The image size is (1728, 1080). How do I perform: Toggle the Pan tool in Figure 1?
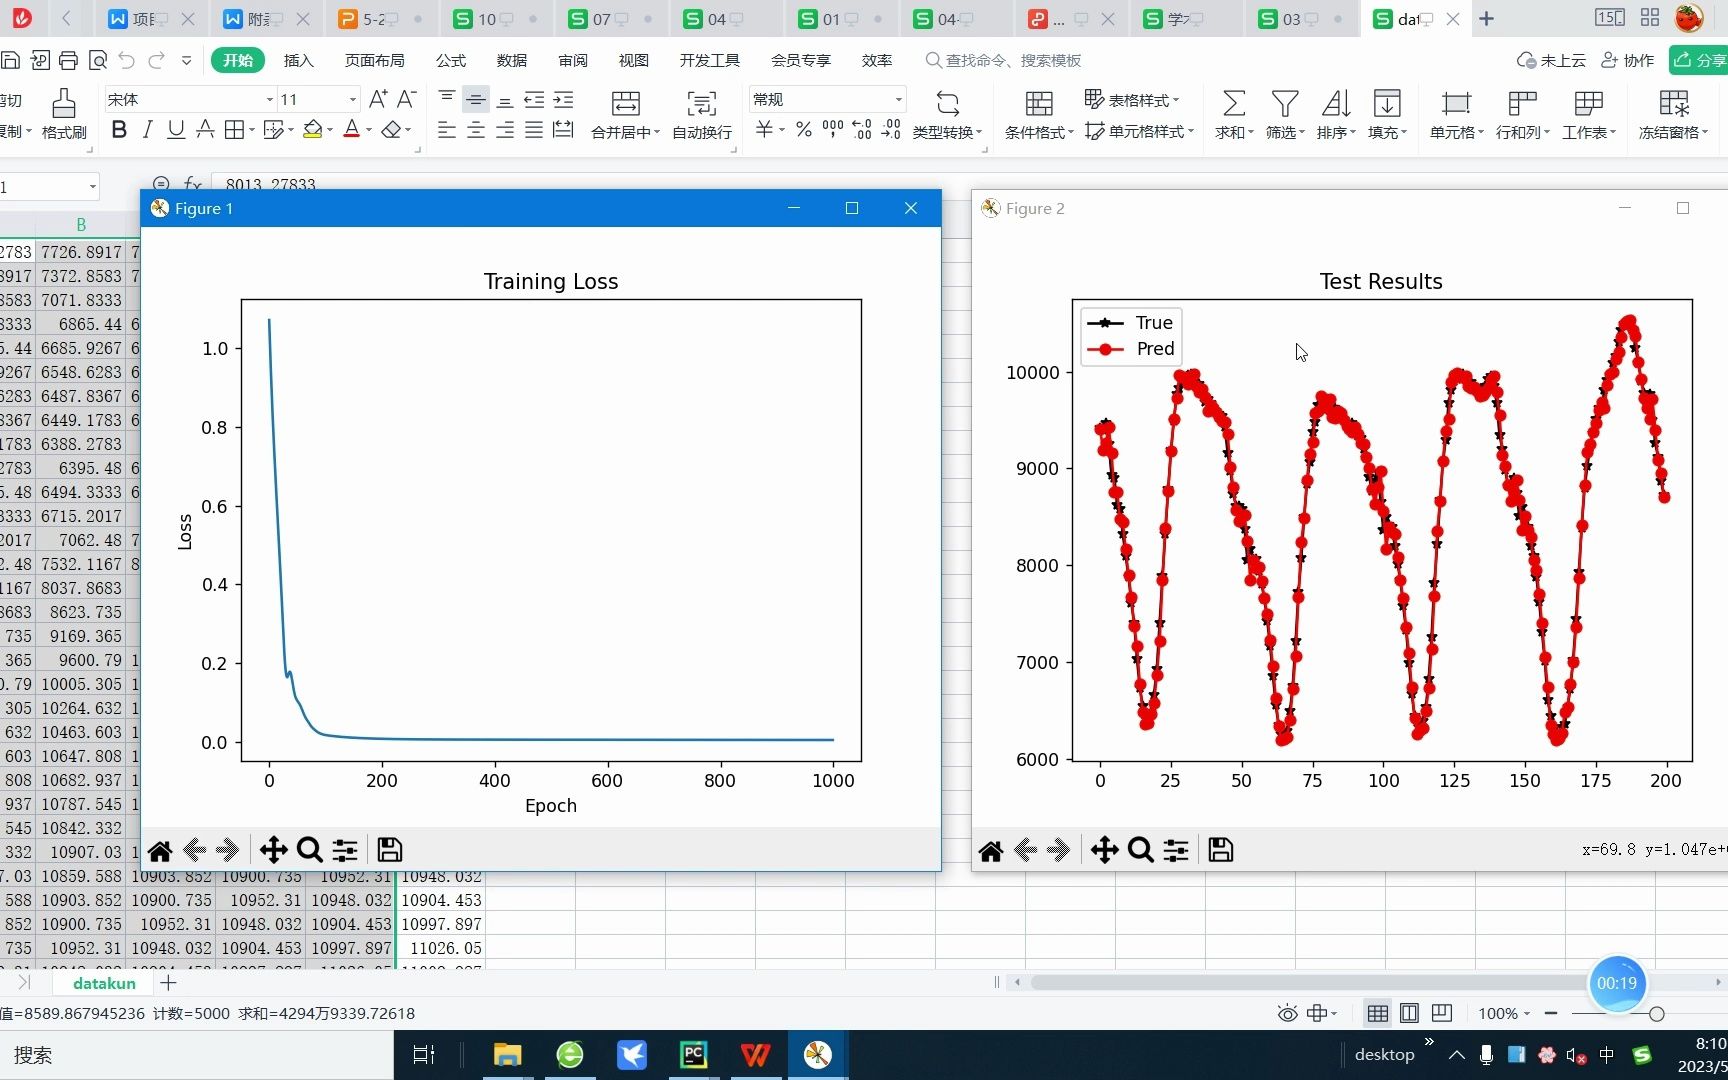point(273,851)
